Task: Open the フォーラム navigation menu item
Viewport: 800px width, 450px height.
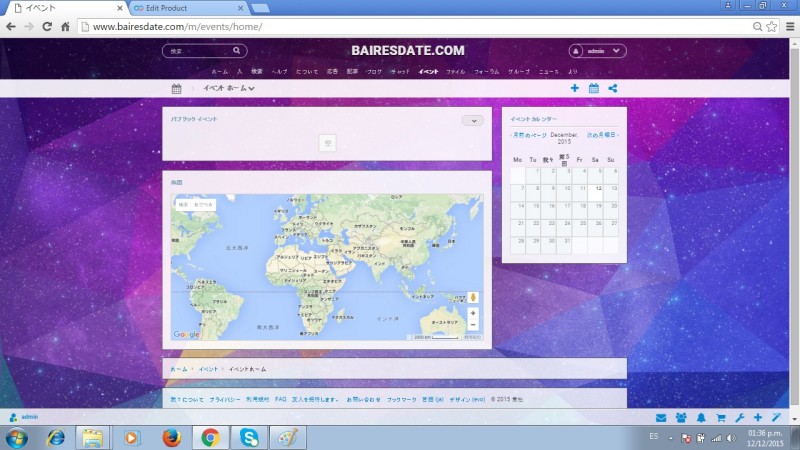Action: click(486, 72)
